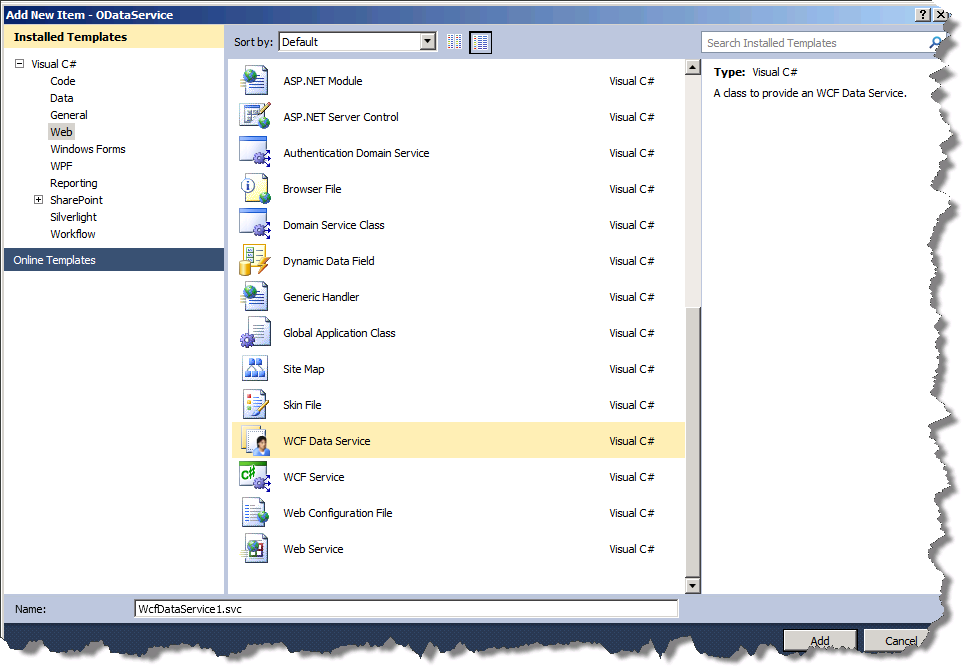Click the WCF Service C# icon
965x668 pixels.
[x=255, y=477]
